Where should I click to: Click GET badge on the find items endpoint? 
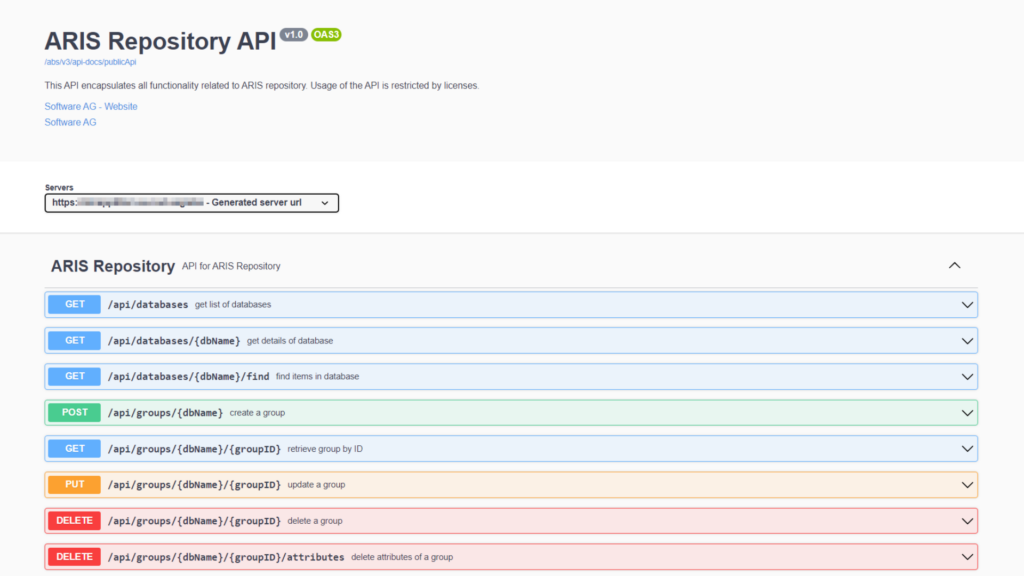pos(75,376)
